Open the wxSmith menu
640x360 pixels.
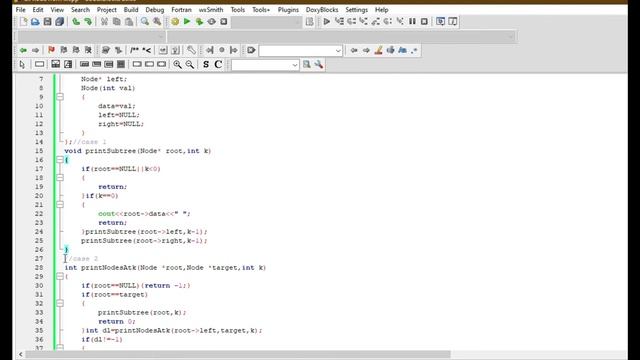coord(211,10)
